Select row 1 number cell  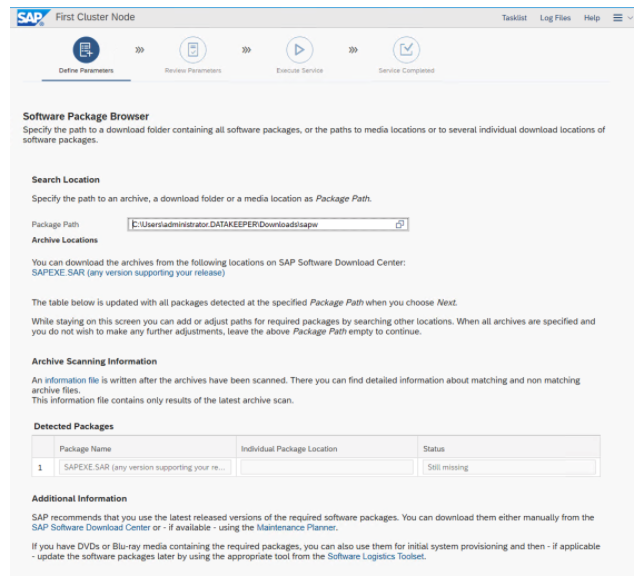click(x=40, y=467)
